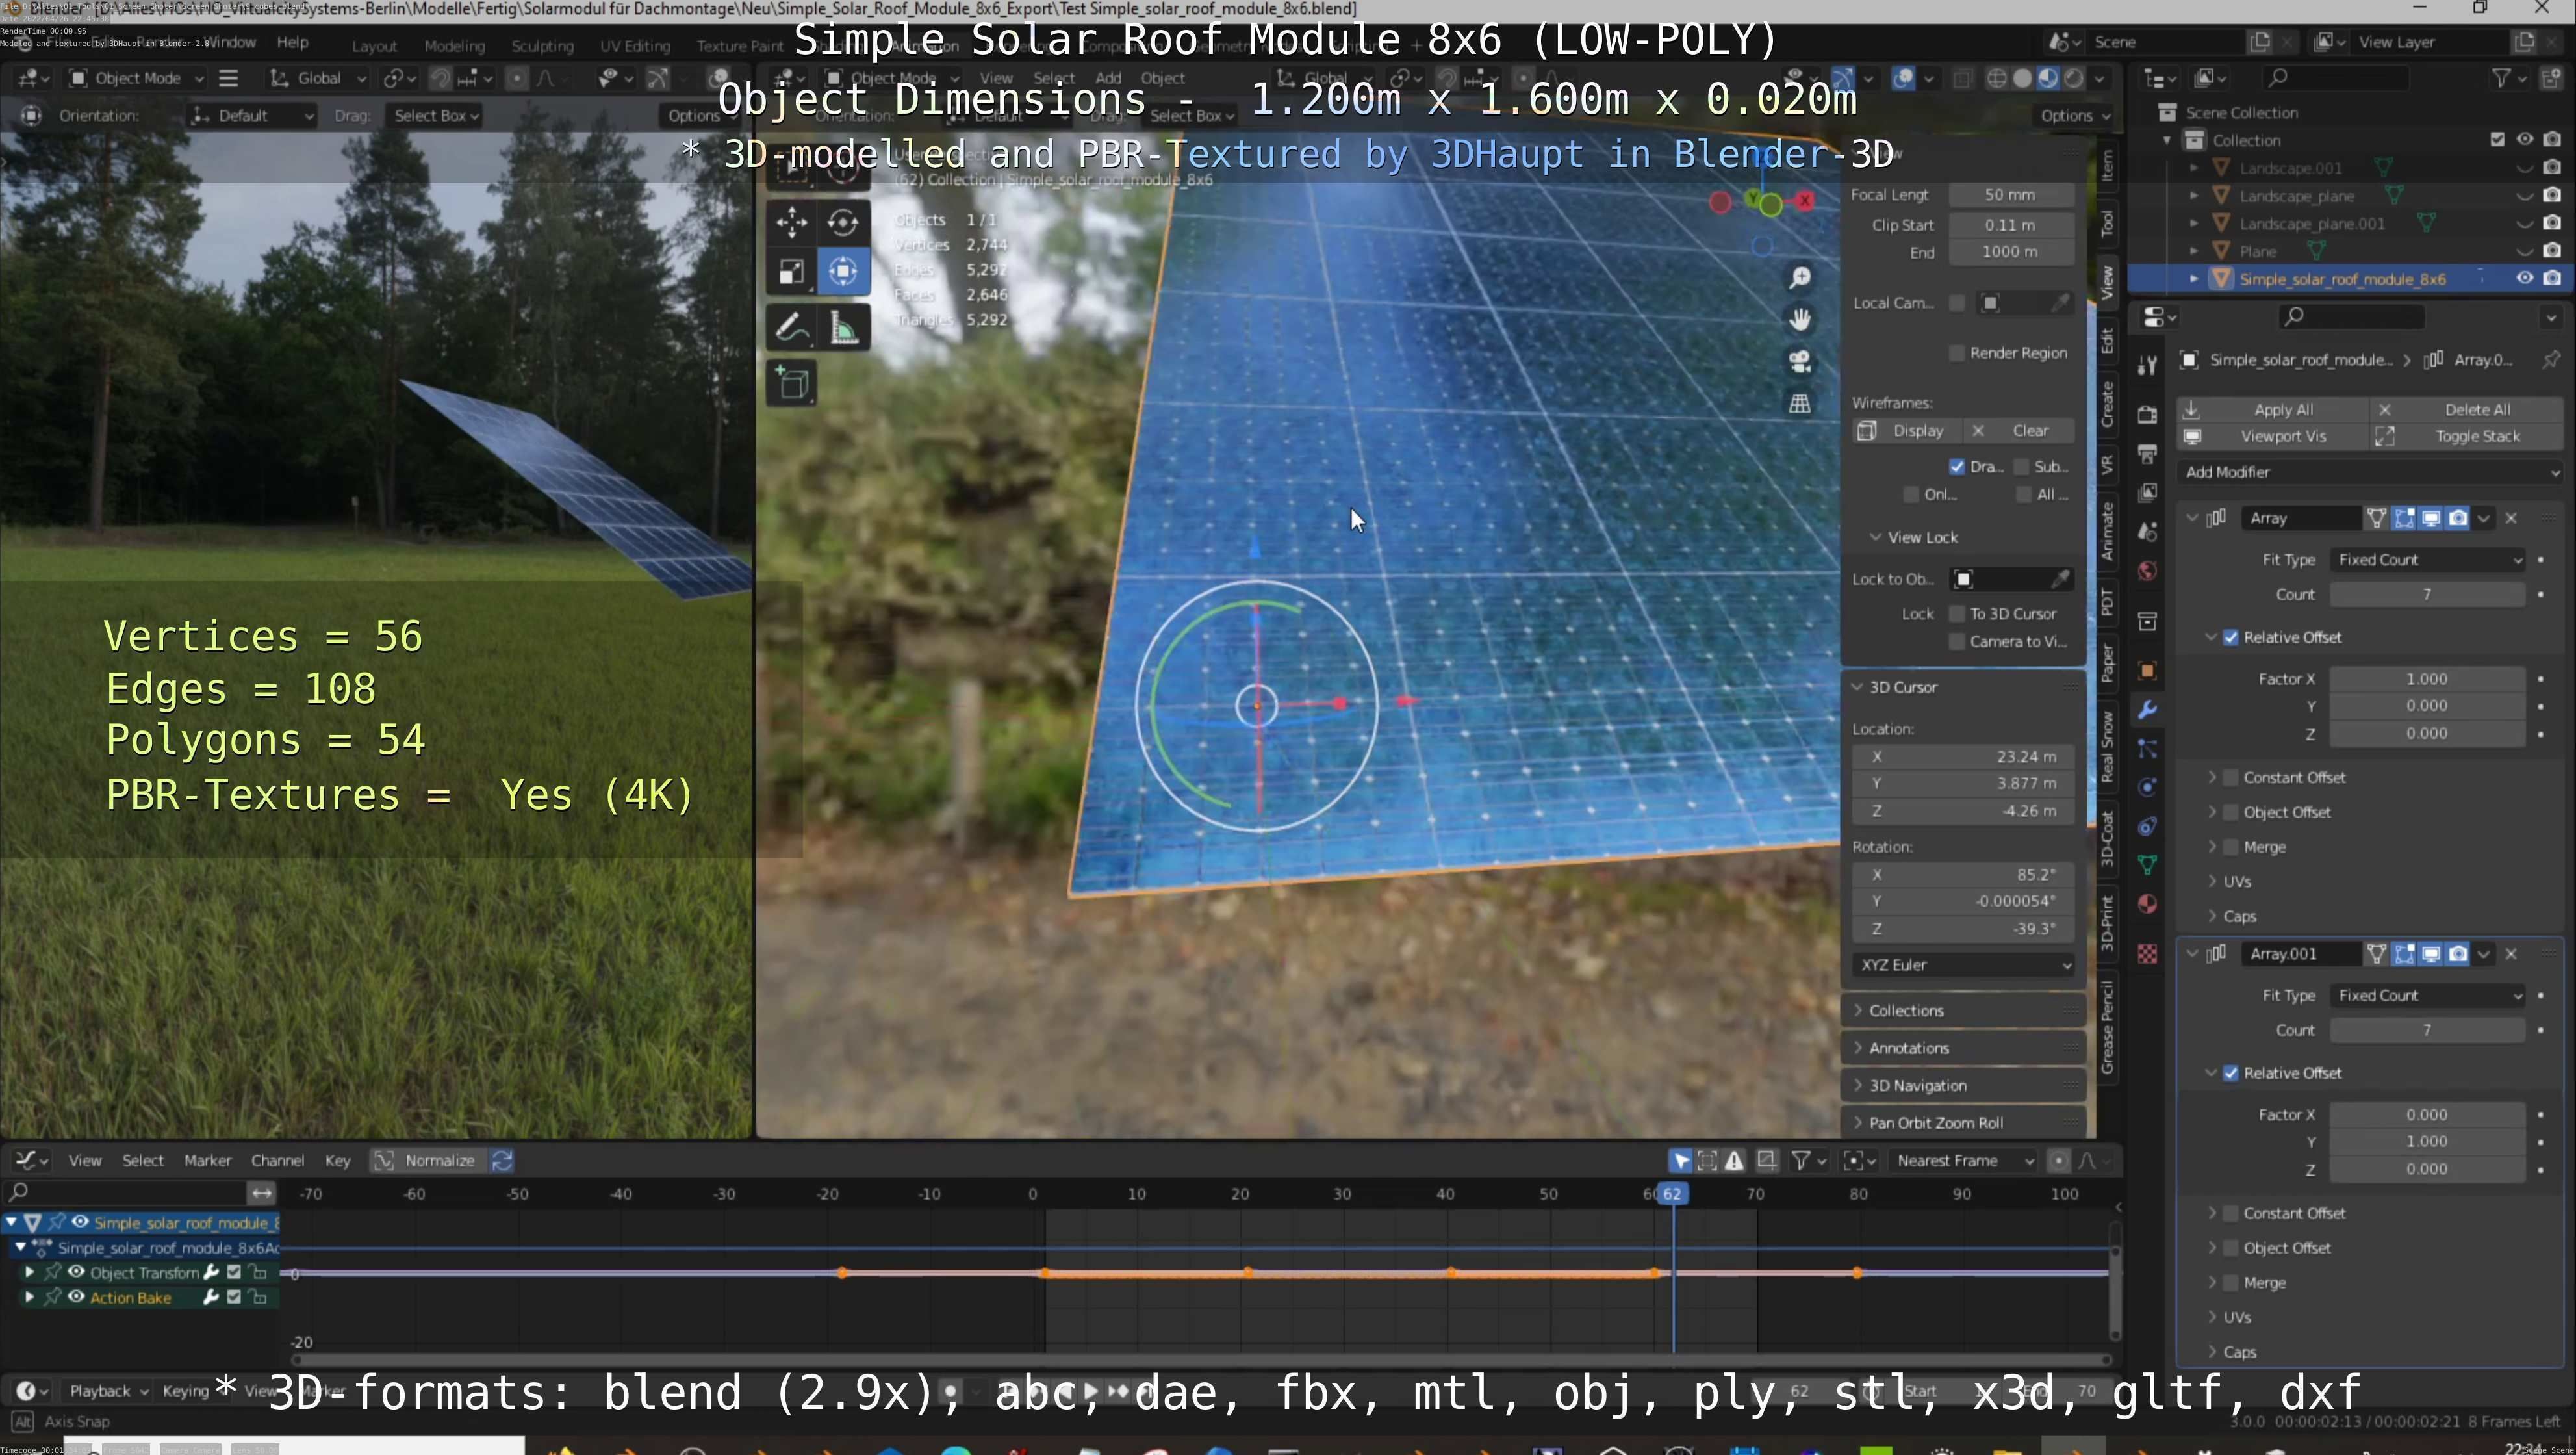Click graph editor only-selected arrow icon
2576x1455 pixels.
pyautogui.click(x=1681, y=1160)
